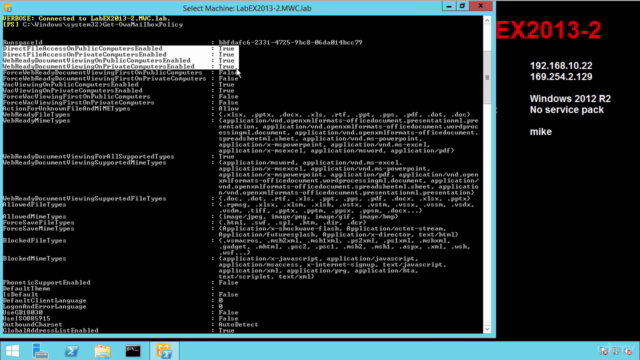Click the 'DefaultClientLanguage' property name
The height and width of the screenshot is (360, 640).
pyautogui.click(x=44, y=300)
